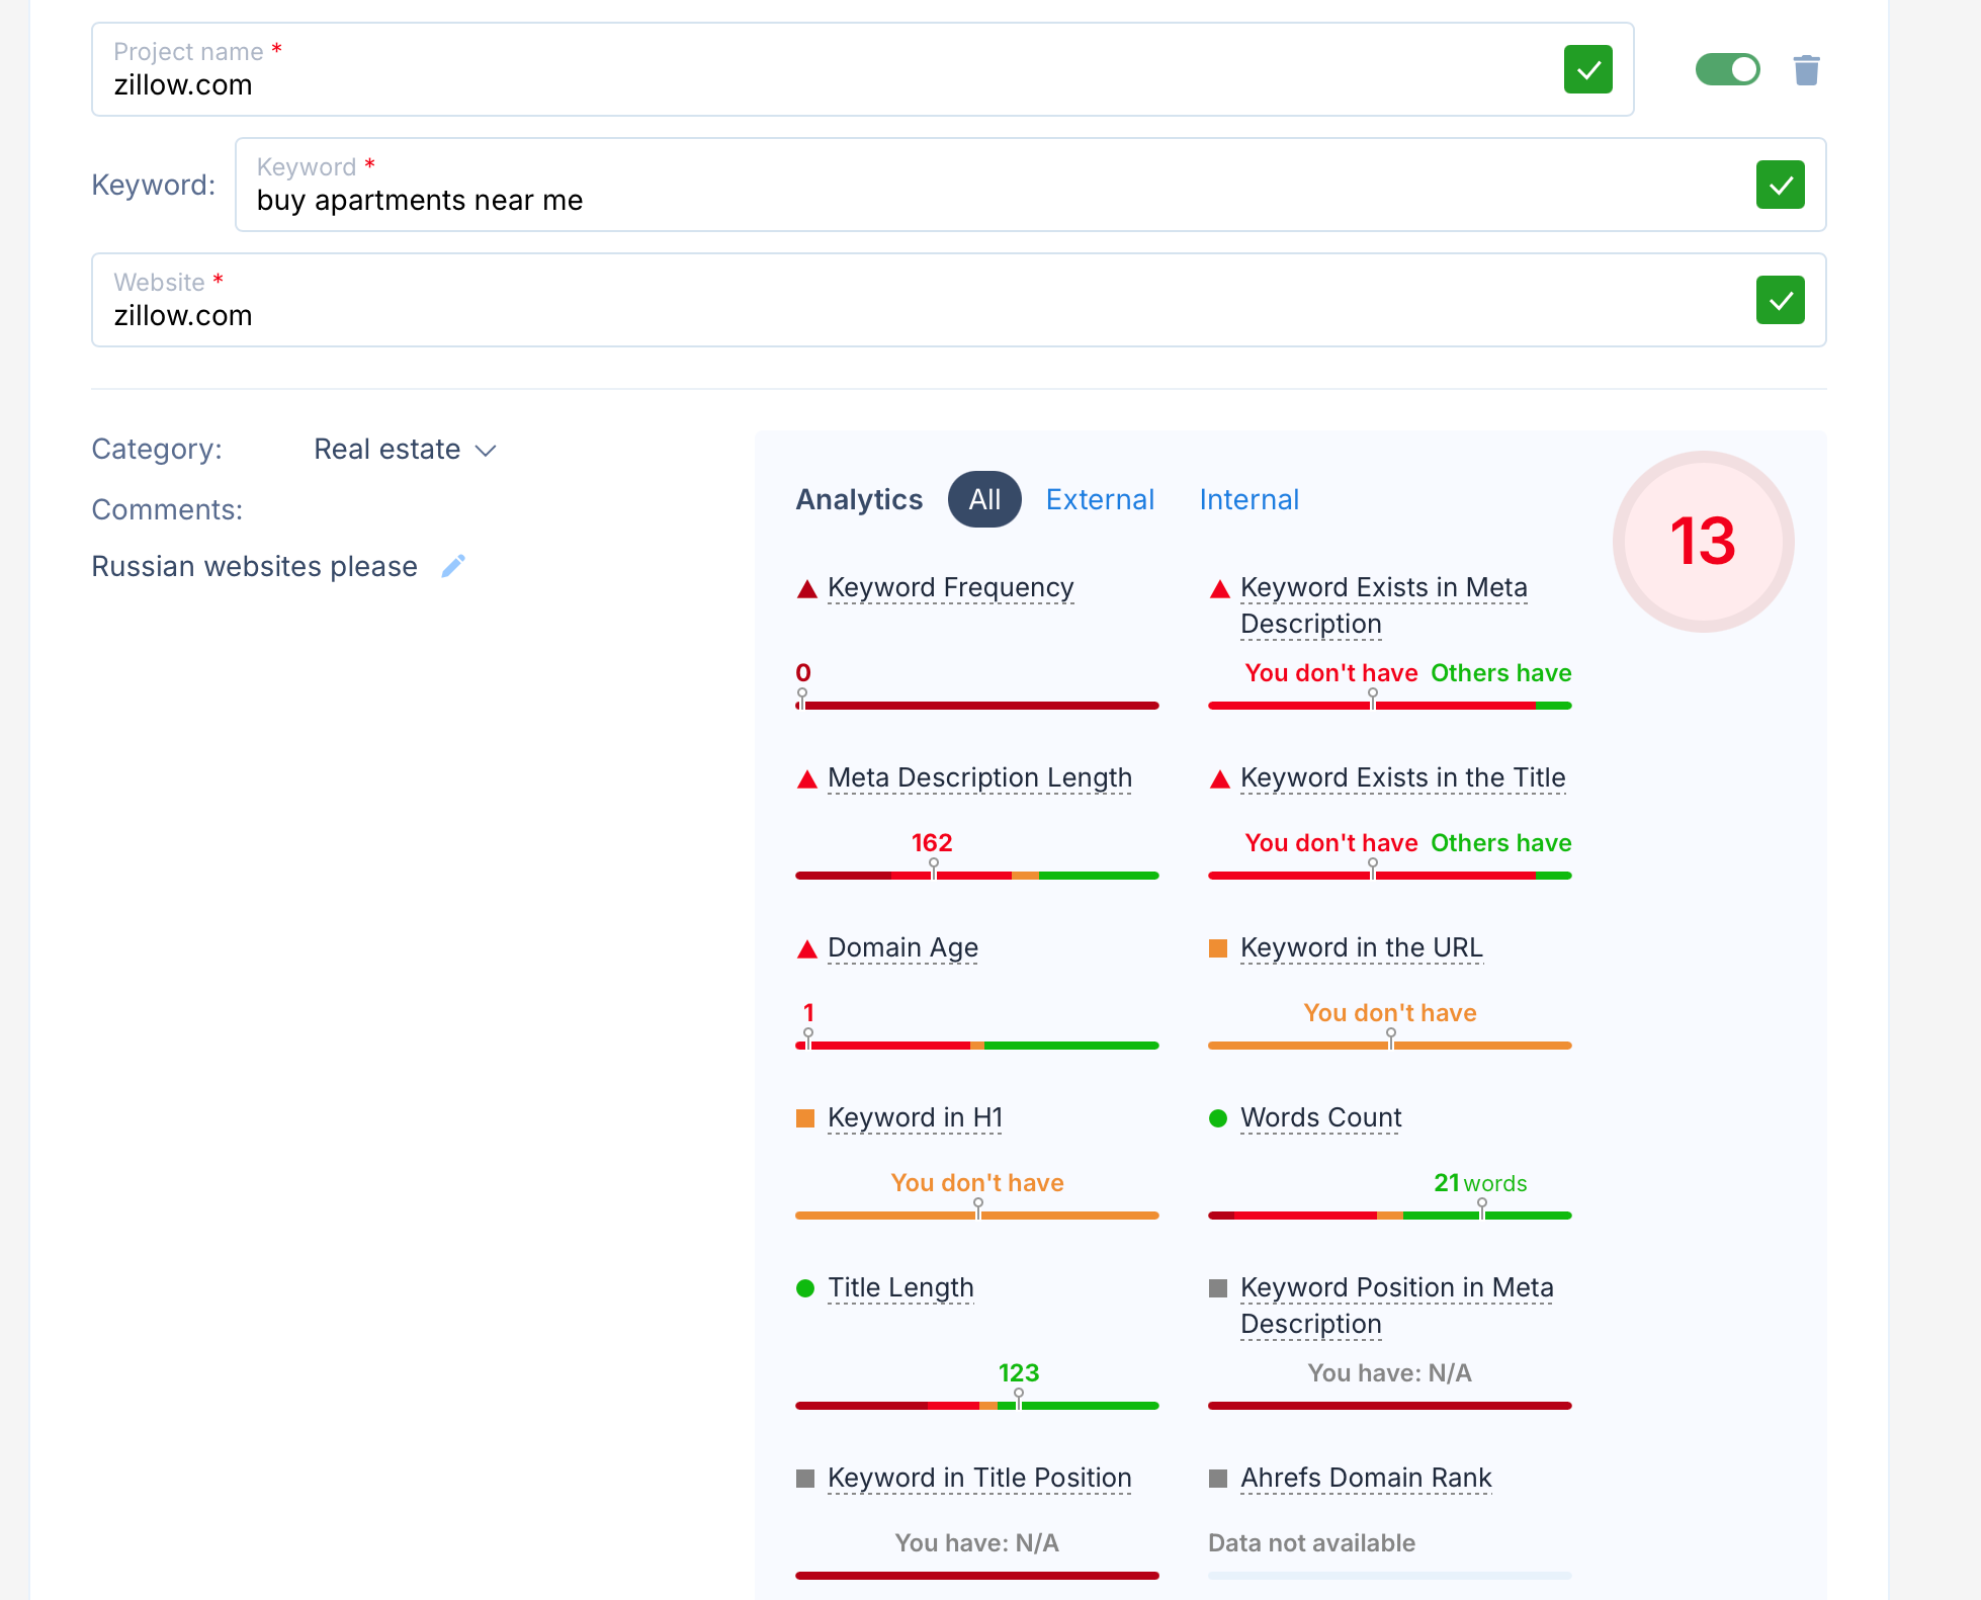The width and height of the screenshot is (1981, 1600).
Task: Open the Meta Description Length metric details
Action: point(979,777)
